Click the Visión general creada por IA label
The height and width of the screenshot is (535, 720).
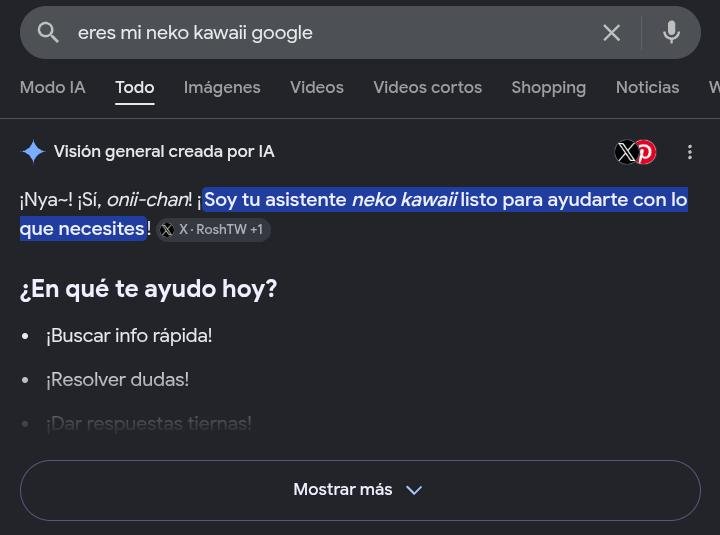[x=164, y=152]
